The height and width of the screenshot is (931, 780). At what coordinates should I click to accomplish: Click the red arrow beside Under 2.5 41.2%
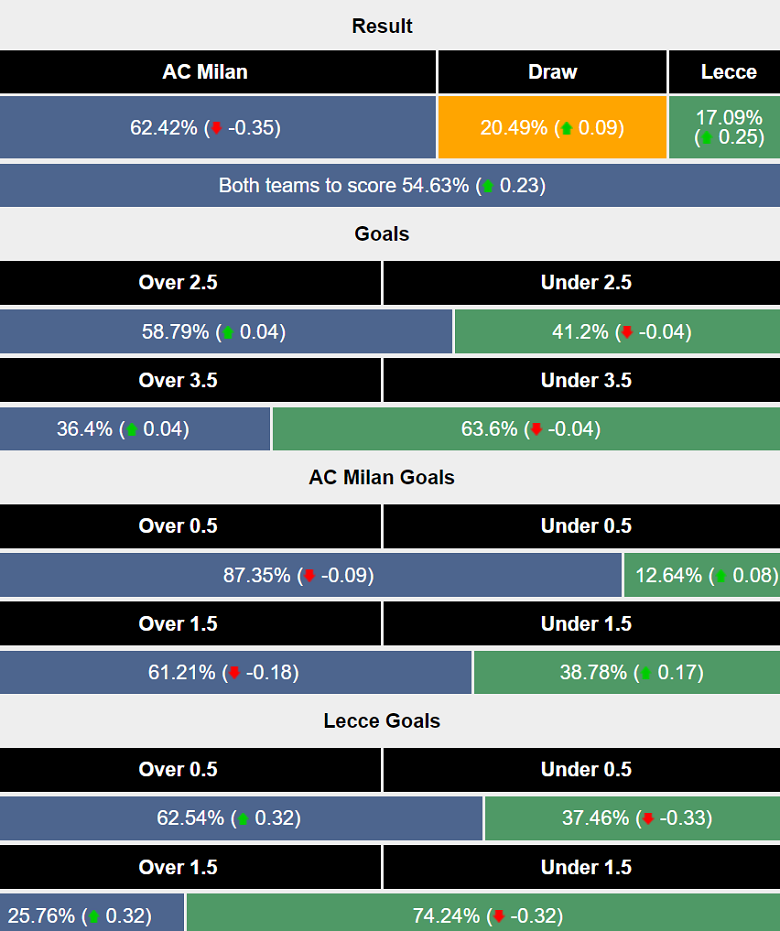point(627,332)
